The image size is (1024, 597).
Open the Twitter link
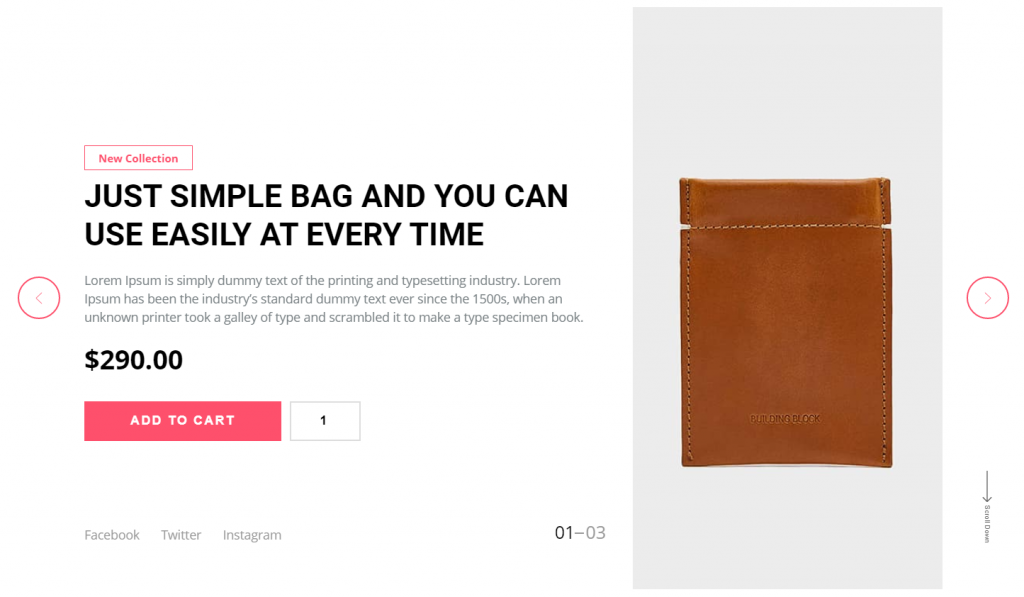(x=181, y=535)
